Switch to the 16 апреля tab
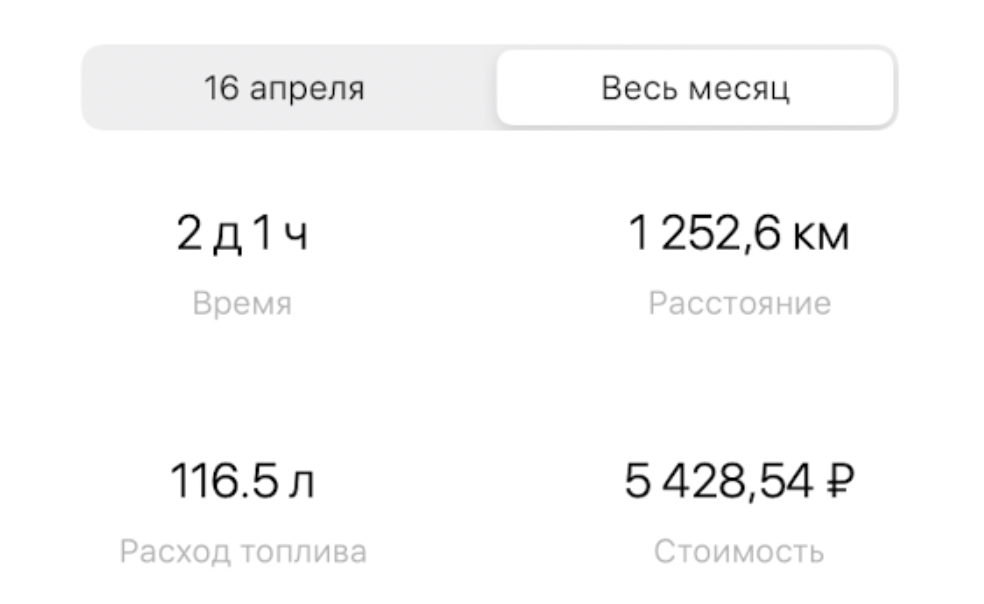The image size is (984, 604). [x=285, y=89]
